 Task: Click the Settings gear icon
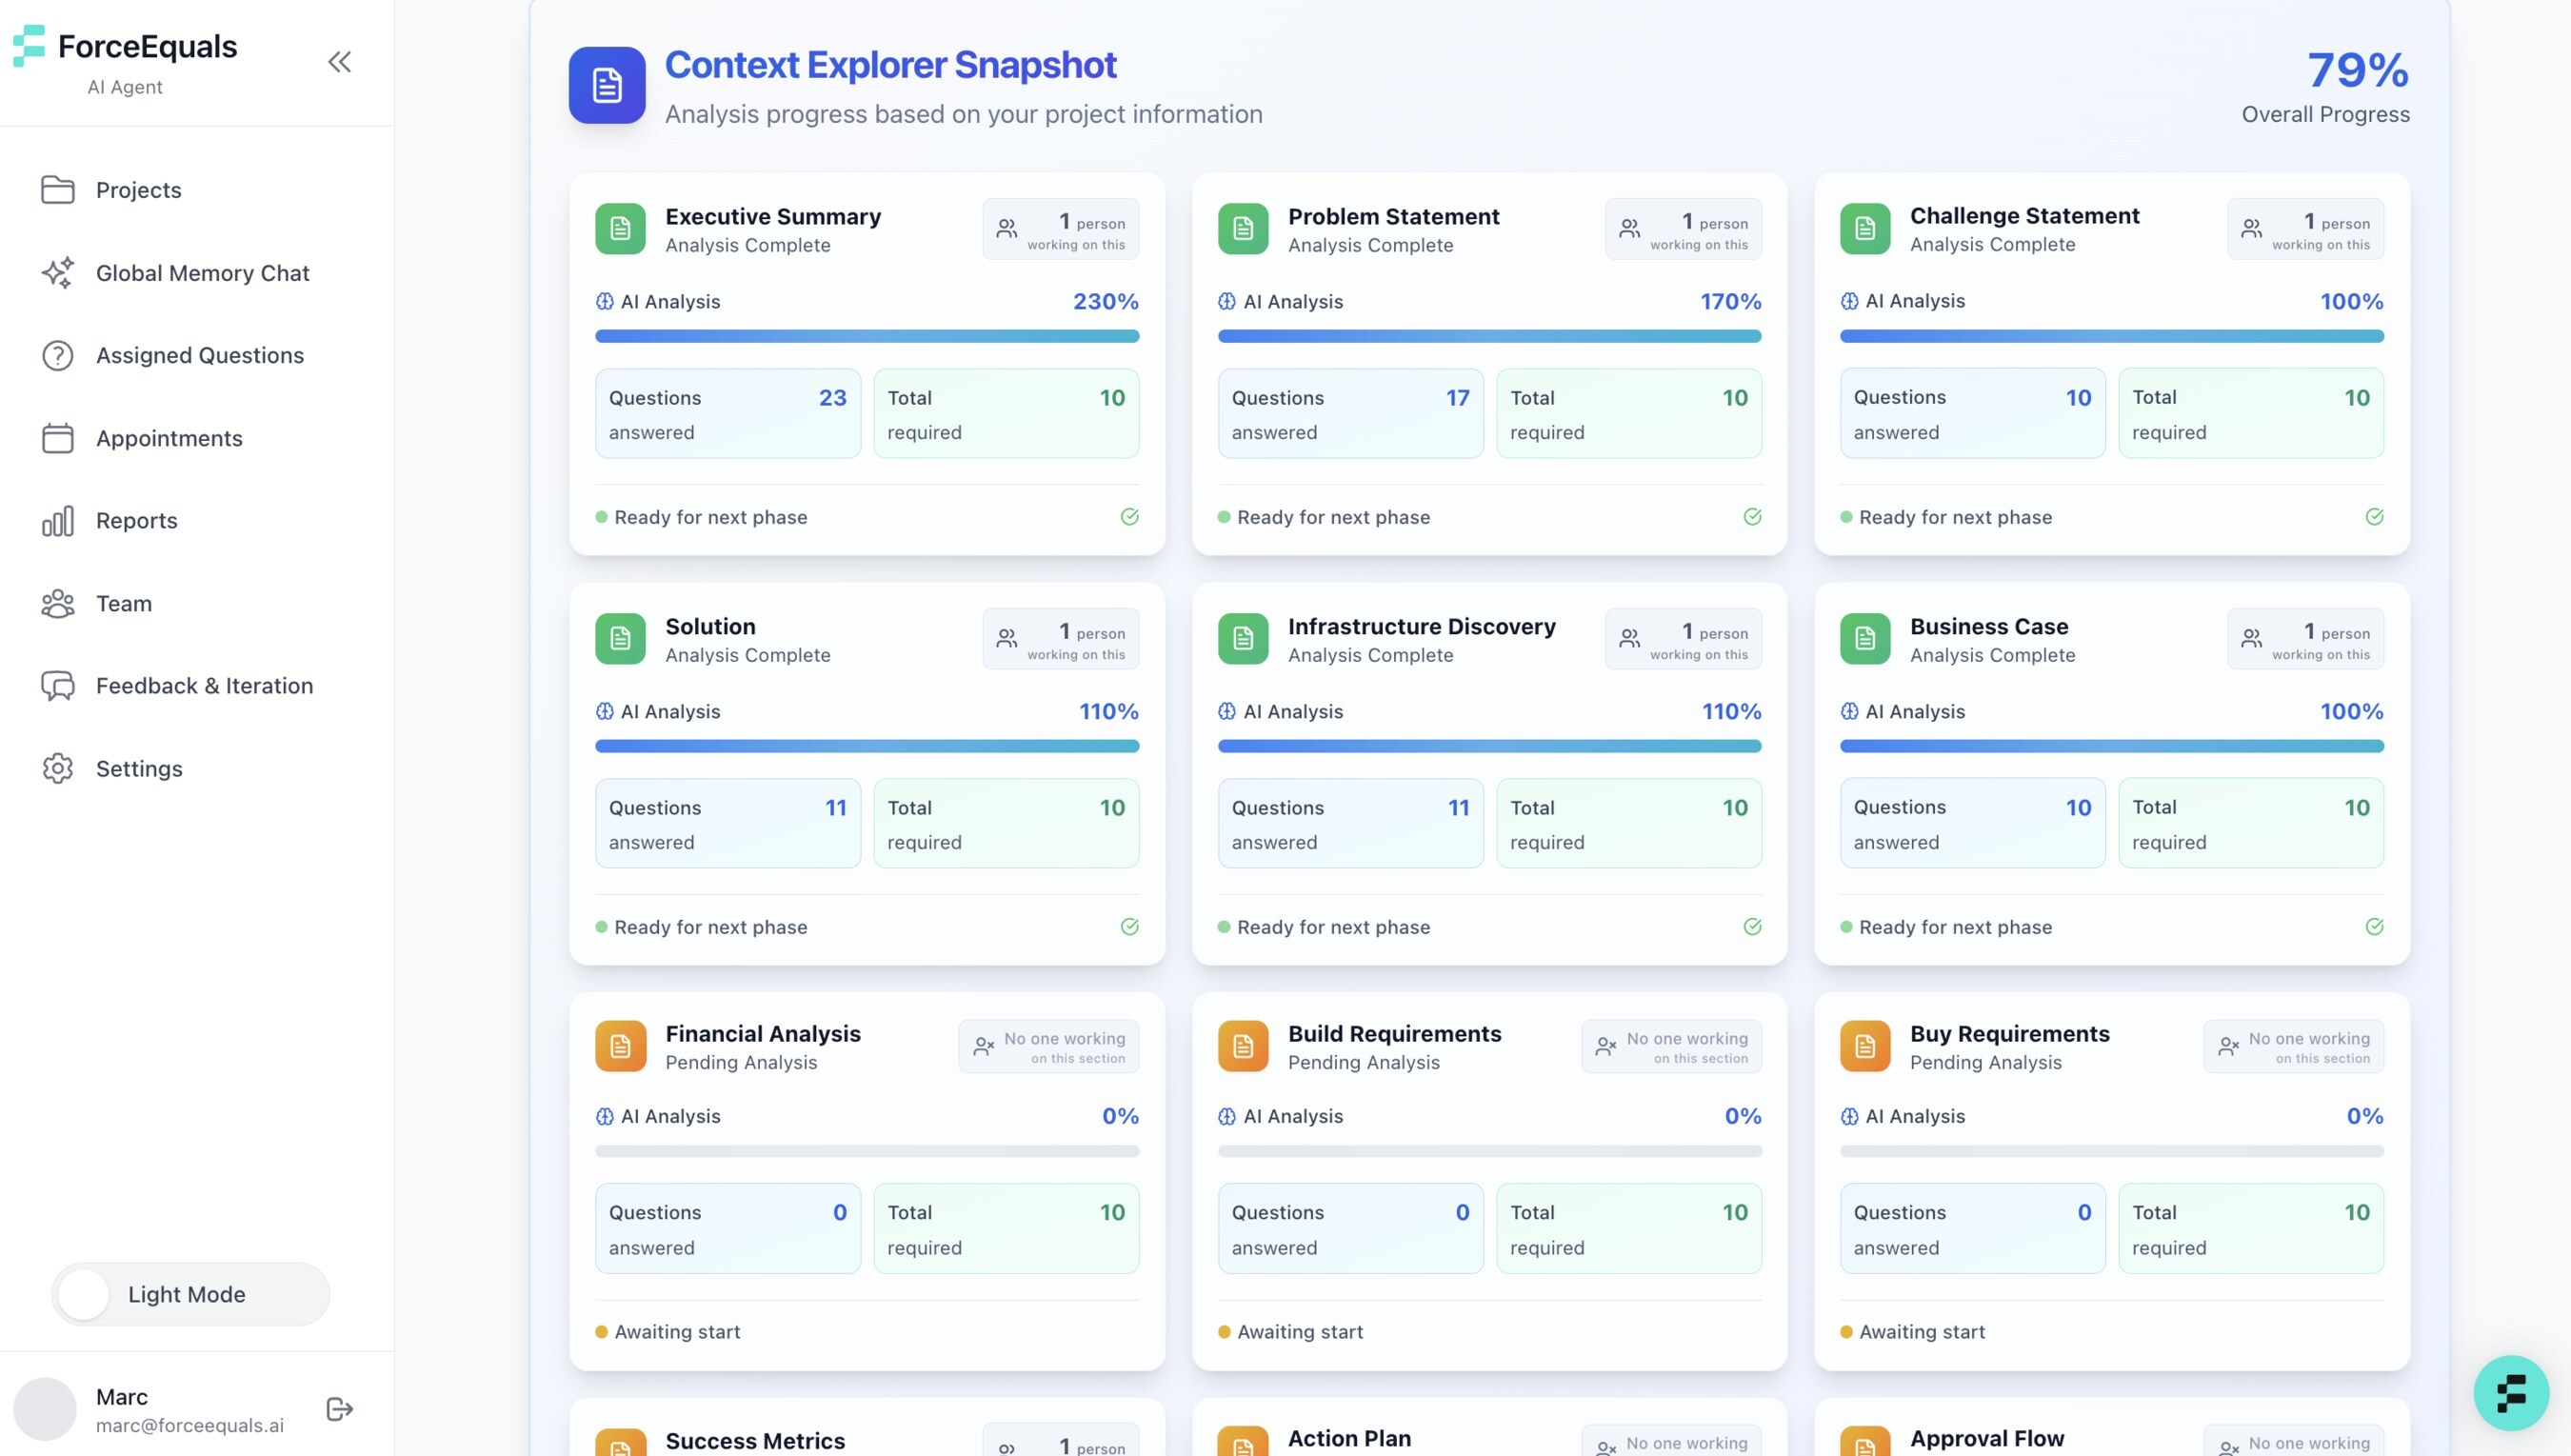pyautogui.click(x=58, y=769)
